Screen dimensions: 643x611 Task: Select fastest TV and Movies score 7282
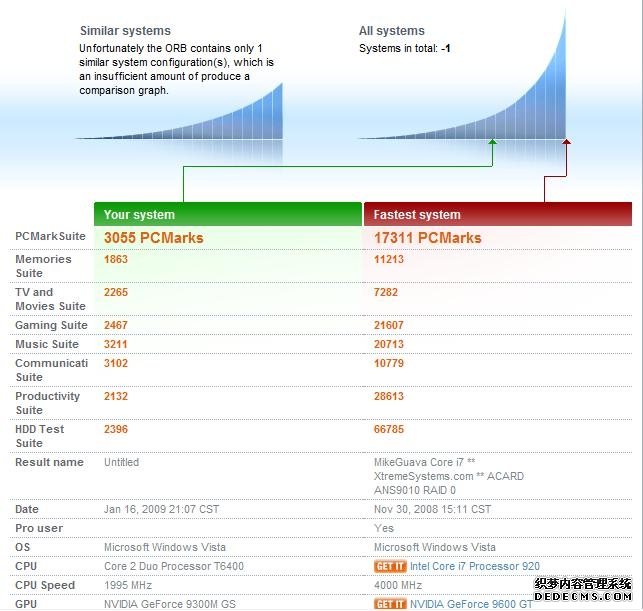385,292
